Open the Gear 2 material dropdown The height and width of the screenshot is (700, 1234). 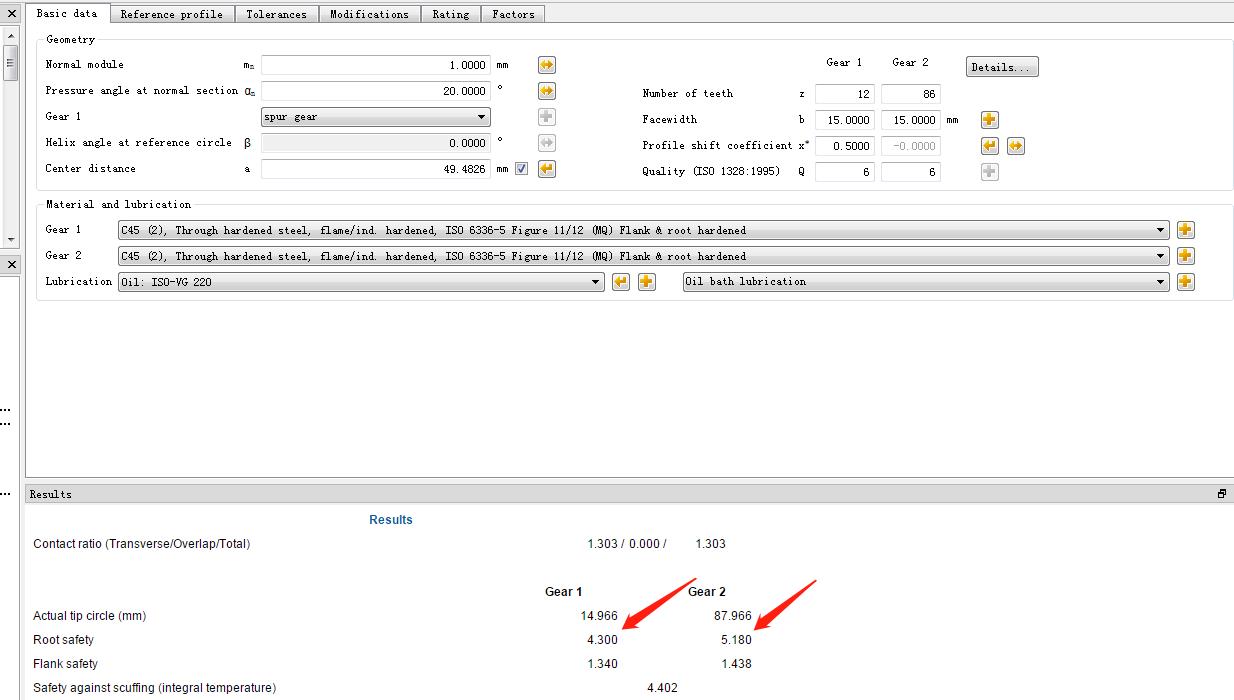click(643, 256)
